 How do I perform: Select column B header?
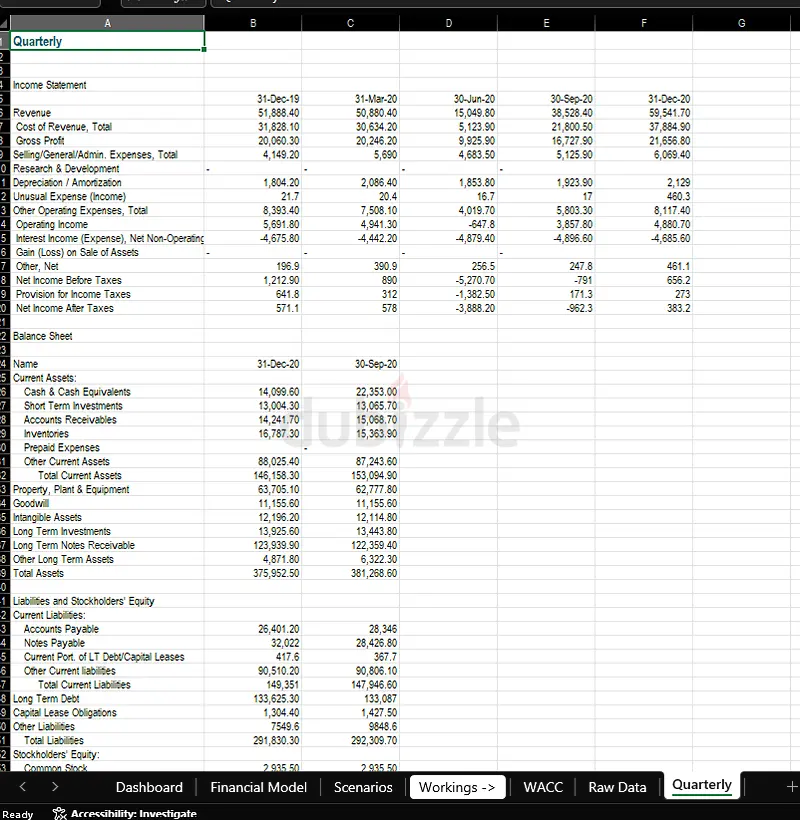253,22
